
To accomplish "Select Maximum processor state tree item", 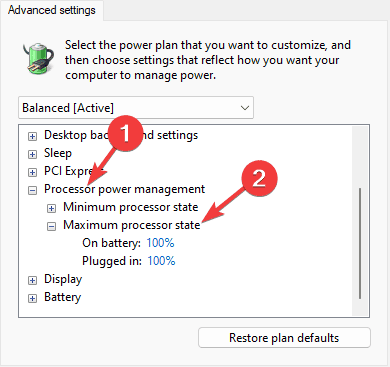I will (132, 225).
